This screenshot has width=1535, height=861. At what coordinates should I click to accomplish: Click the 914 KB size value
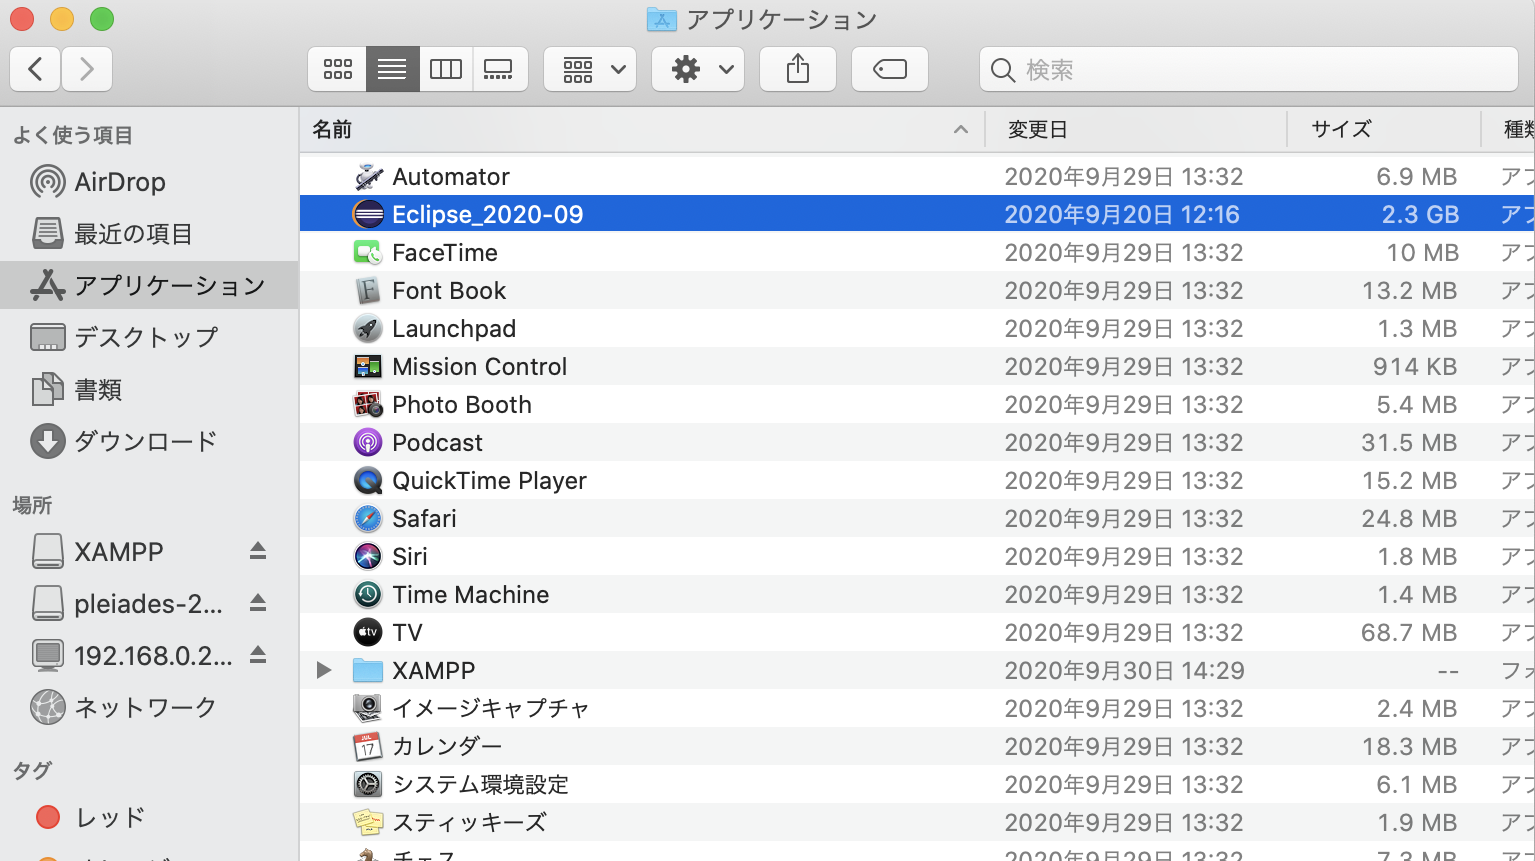[x=1415, y=367]
